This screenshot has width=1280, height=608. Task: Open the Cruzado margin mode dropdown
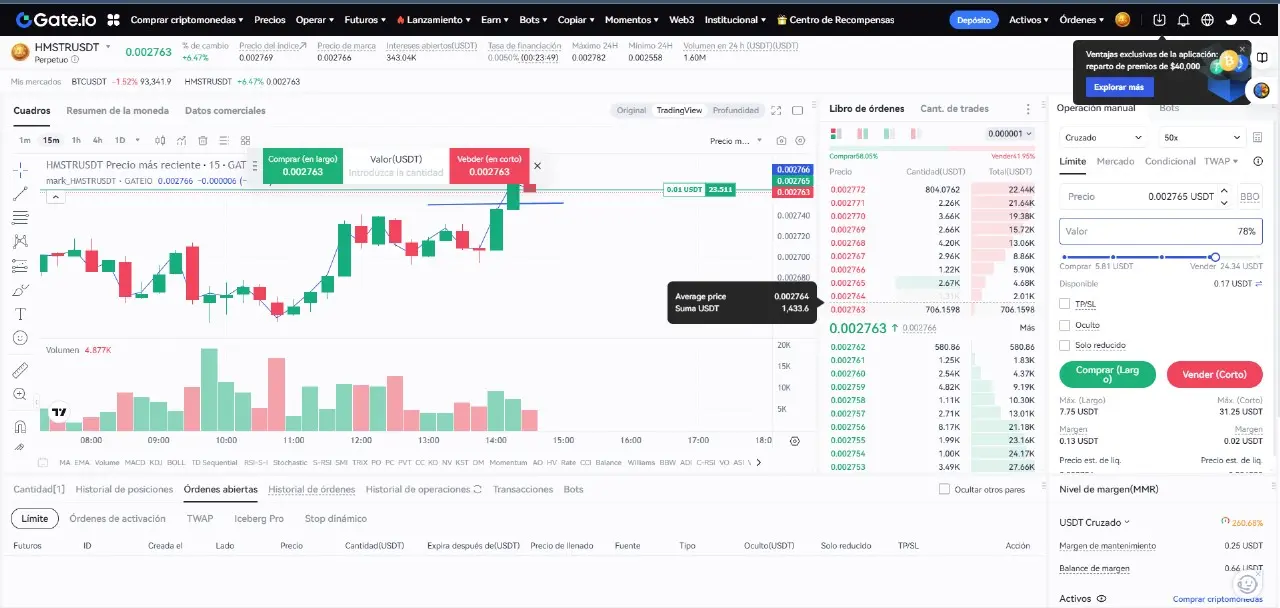tap(1103, 137)
